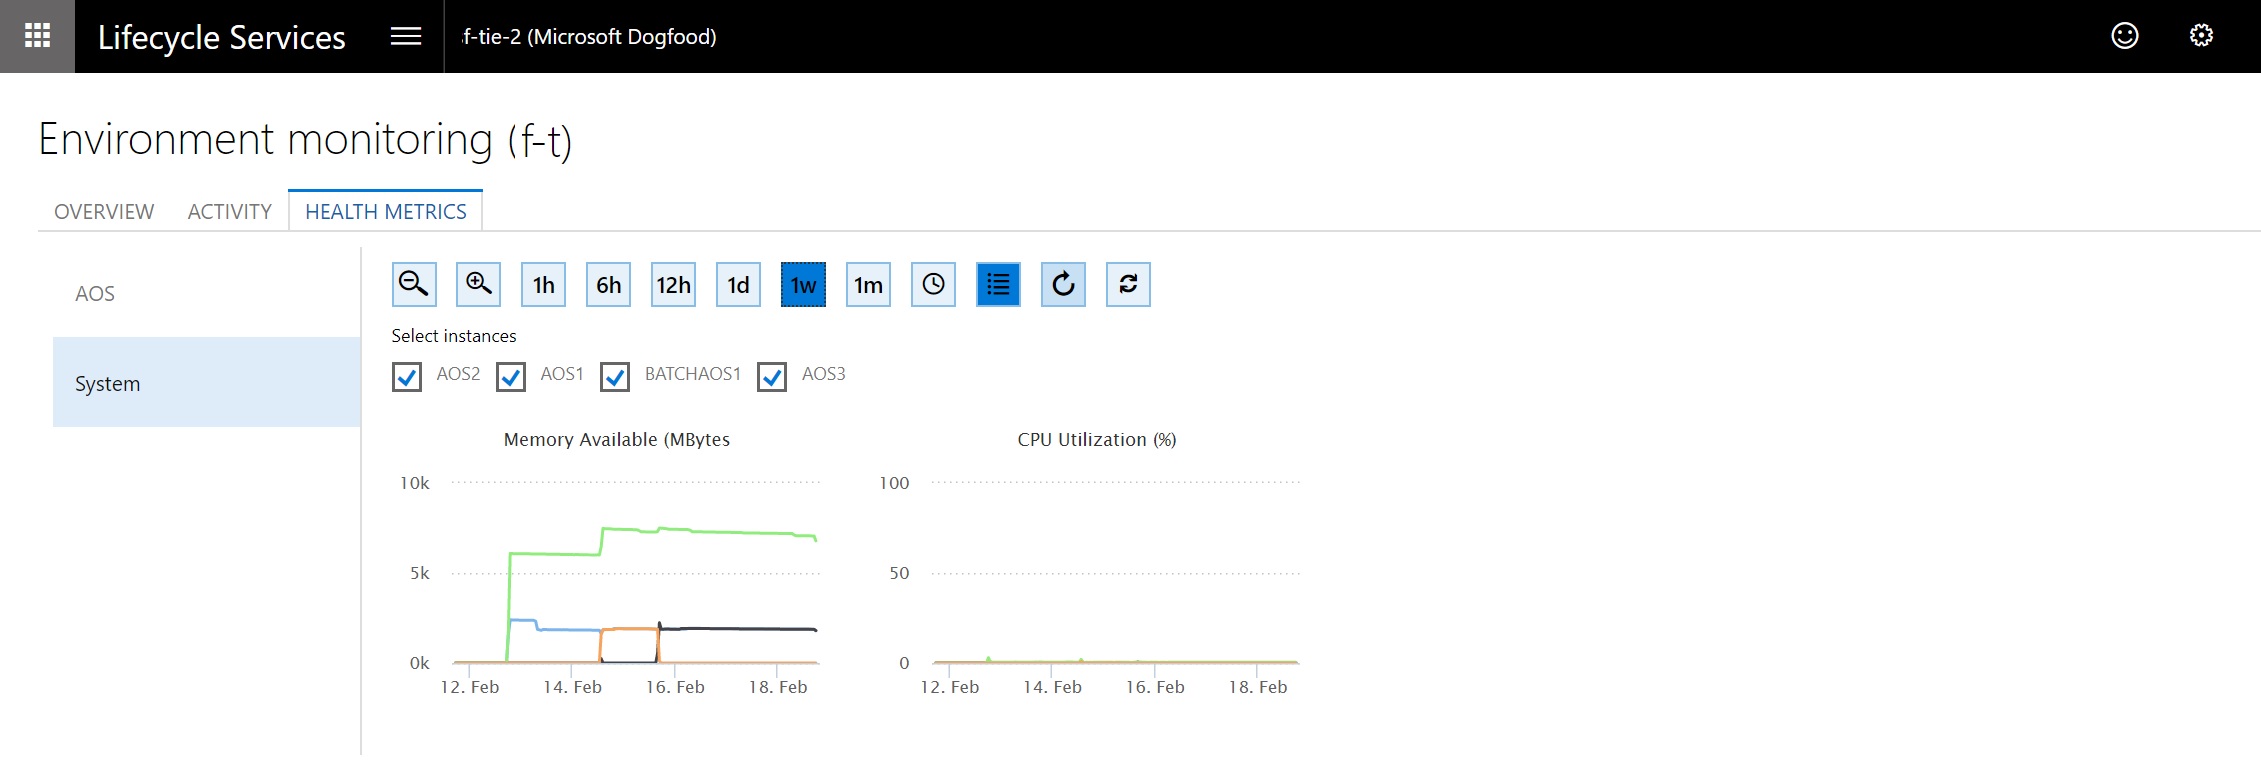Uncheck the AOS1 instance checkbox

[511, 377]
